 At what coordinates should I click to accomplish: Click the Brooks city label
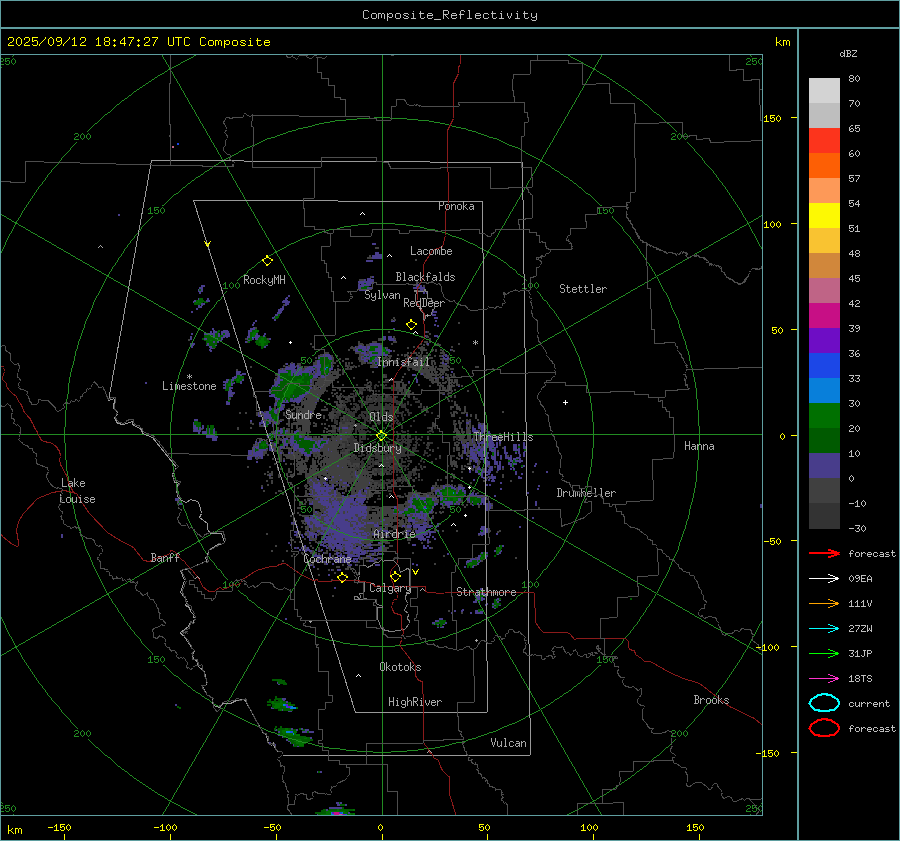pos(711,700)
